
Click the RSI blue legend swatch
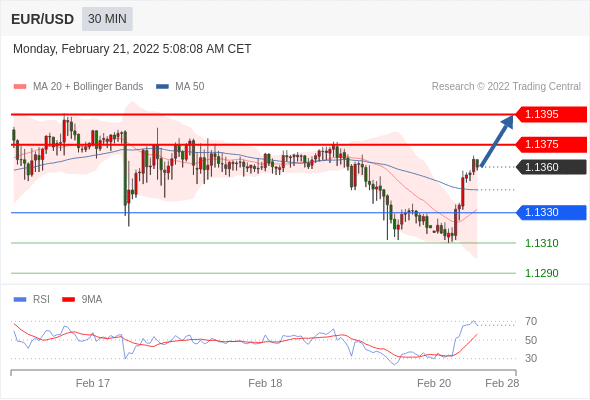coord(20,300)
